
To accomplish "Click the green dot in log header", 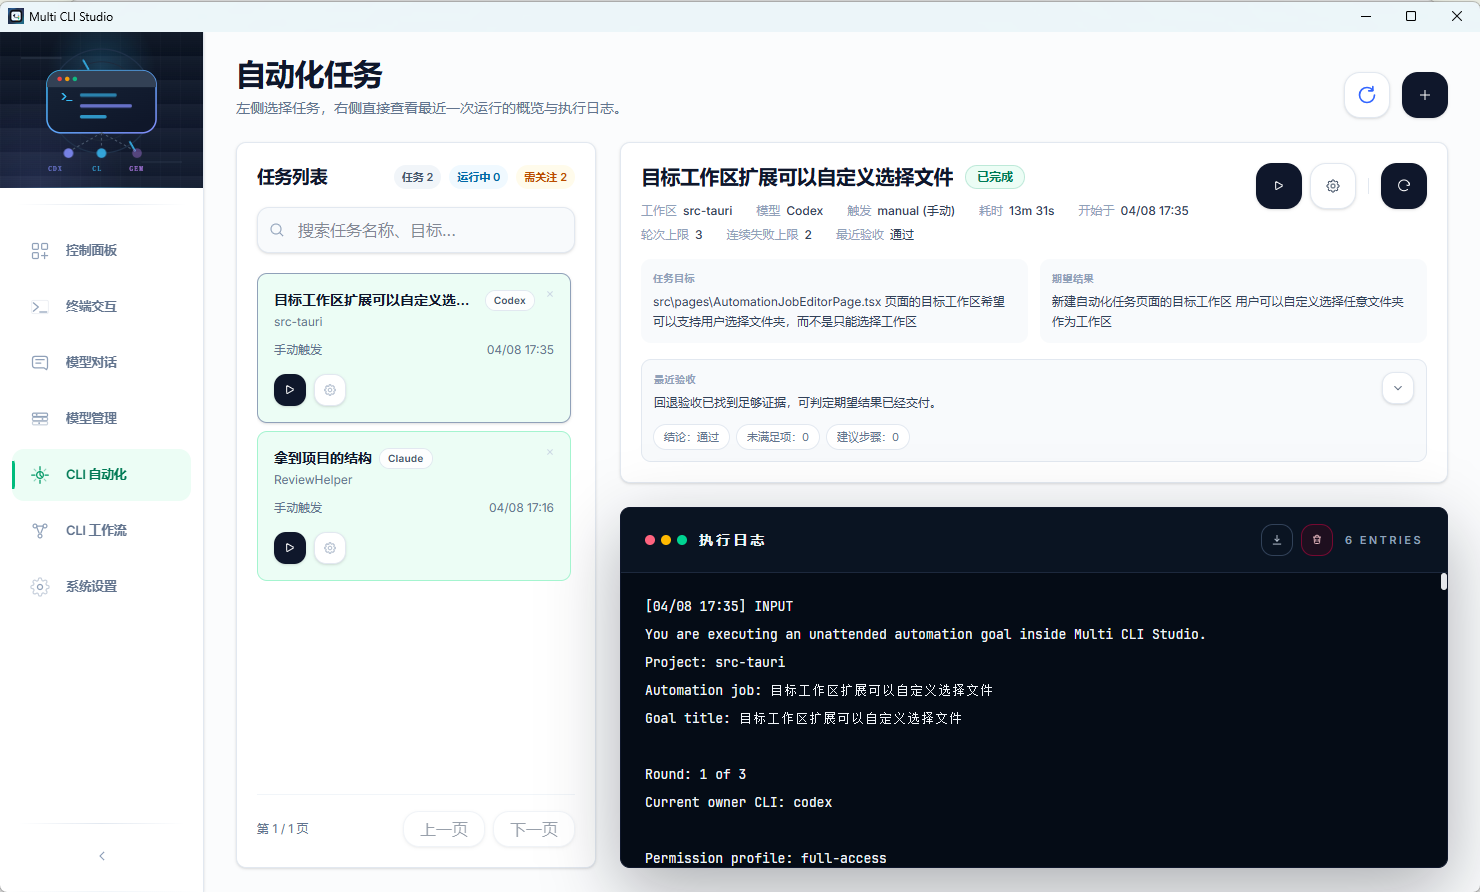I will 682,540.
